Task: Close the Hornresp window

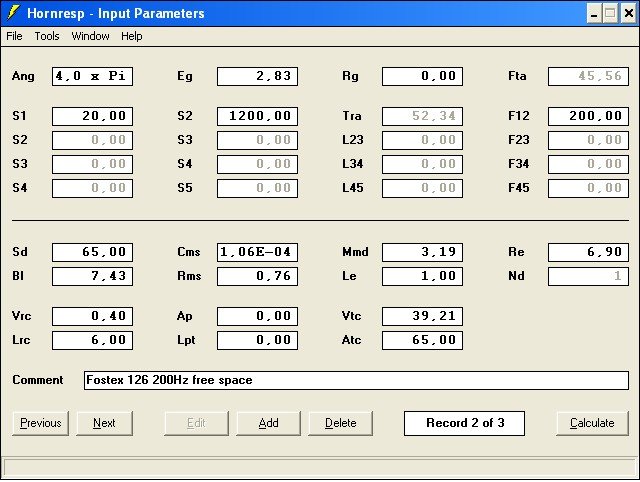Action: 627,14
